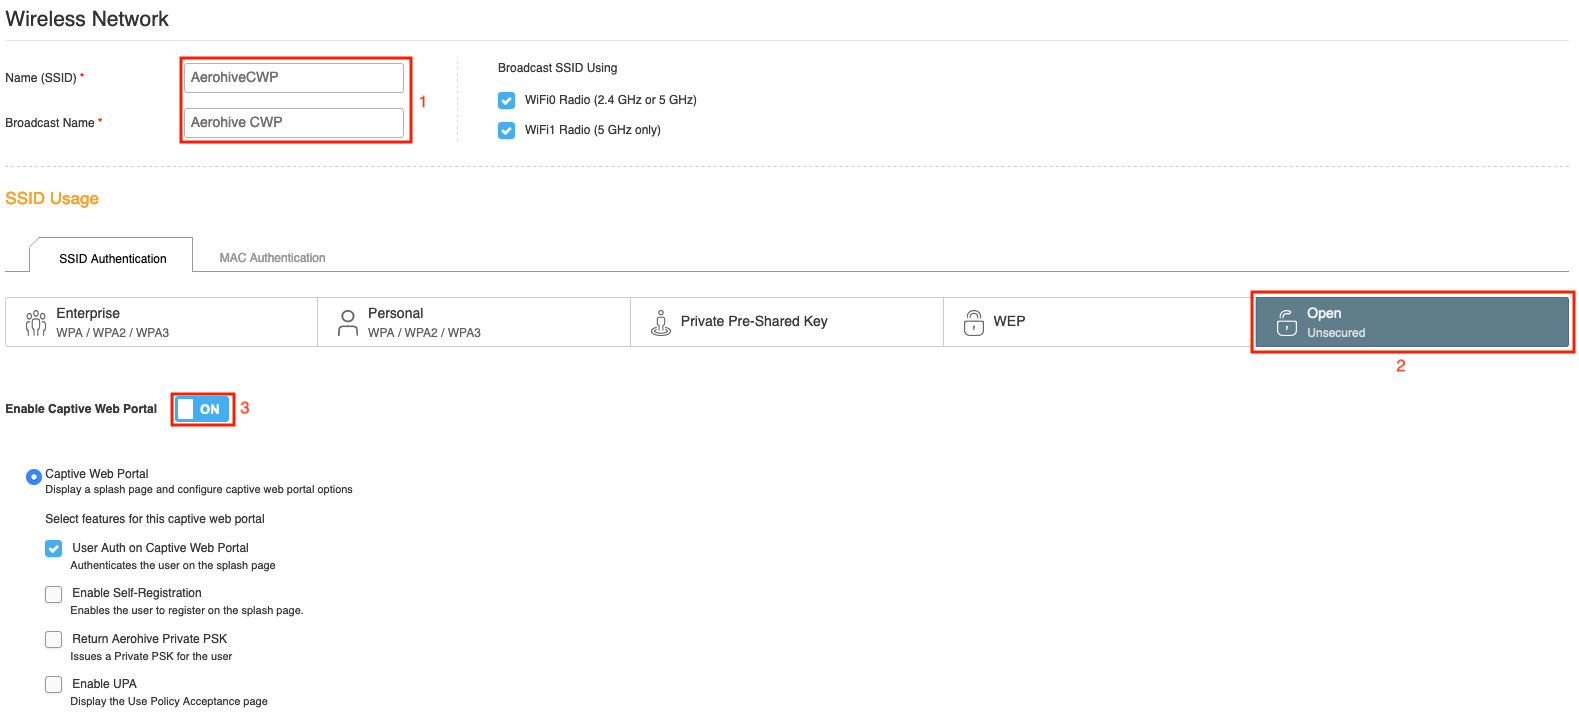Click the WEP padlock icon

click(974, 322)
